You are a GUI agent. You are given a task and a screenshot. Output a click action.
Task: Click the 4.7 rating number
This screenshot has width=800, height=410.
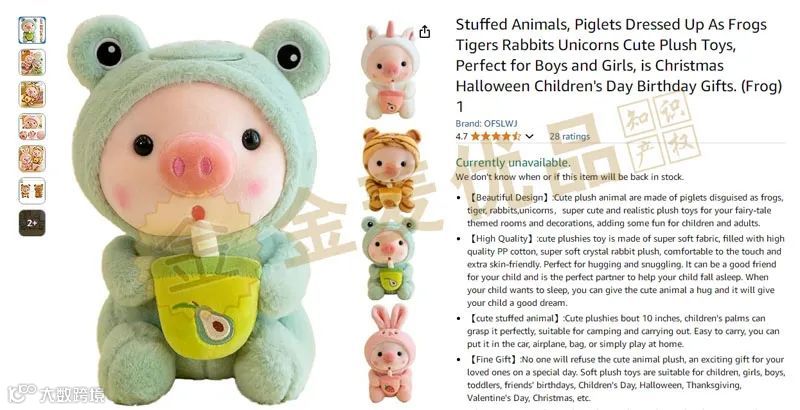click(461, 136)
